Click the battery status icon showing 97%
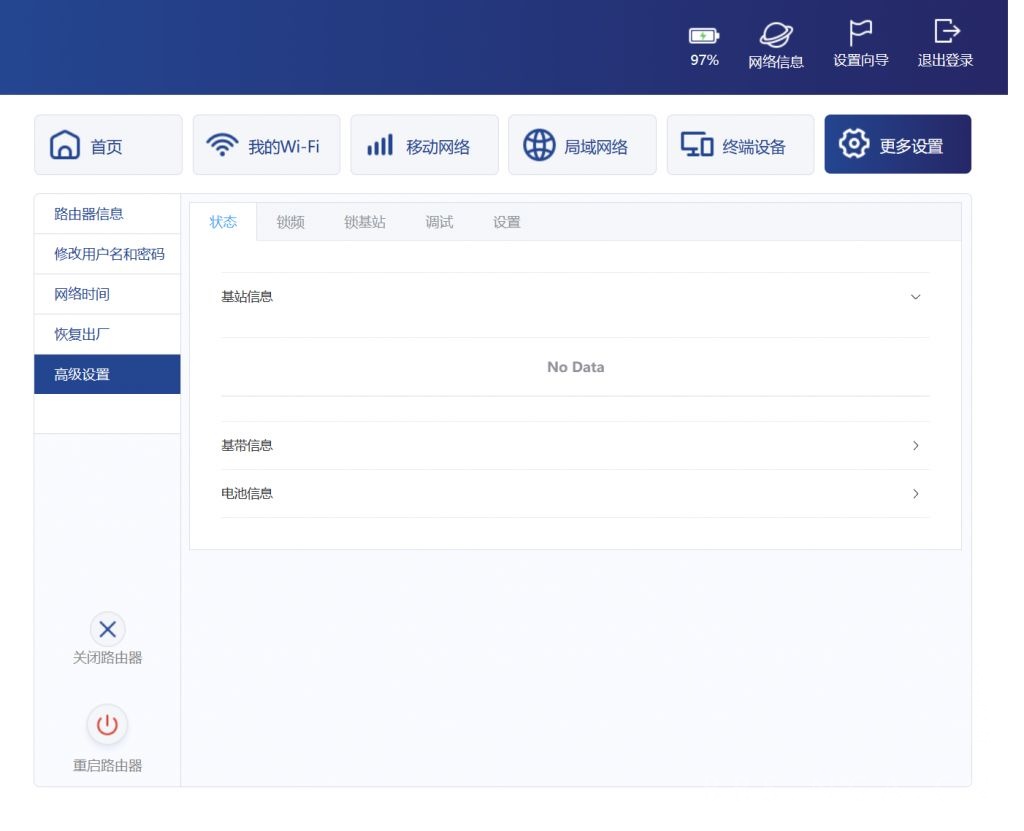1024x831 pixels. (704, 37)
